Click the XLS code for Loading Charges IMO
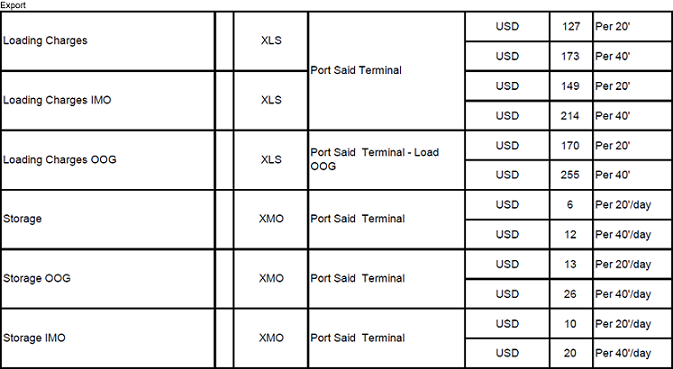Image resolution: width=673 pixels, height=369 pixels. (271, 101)
